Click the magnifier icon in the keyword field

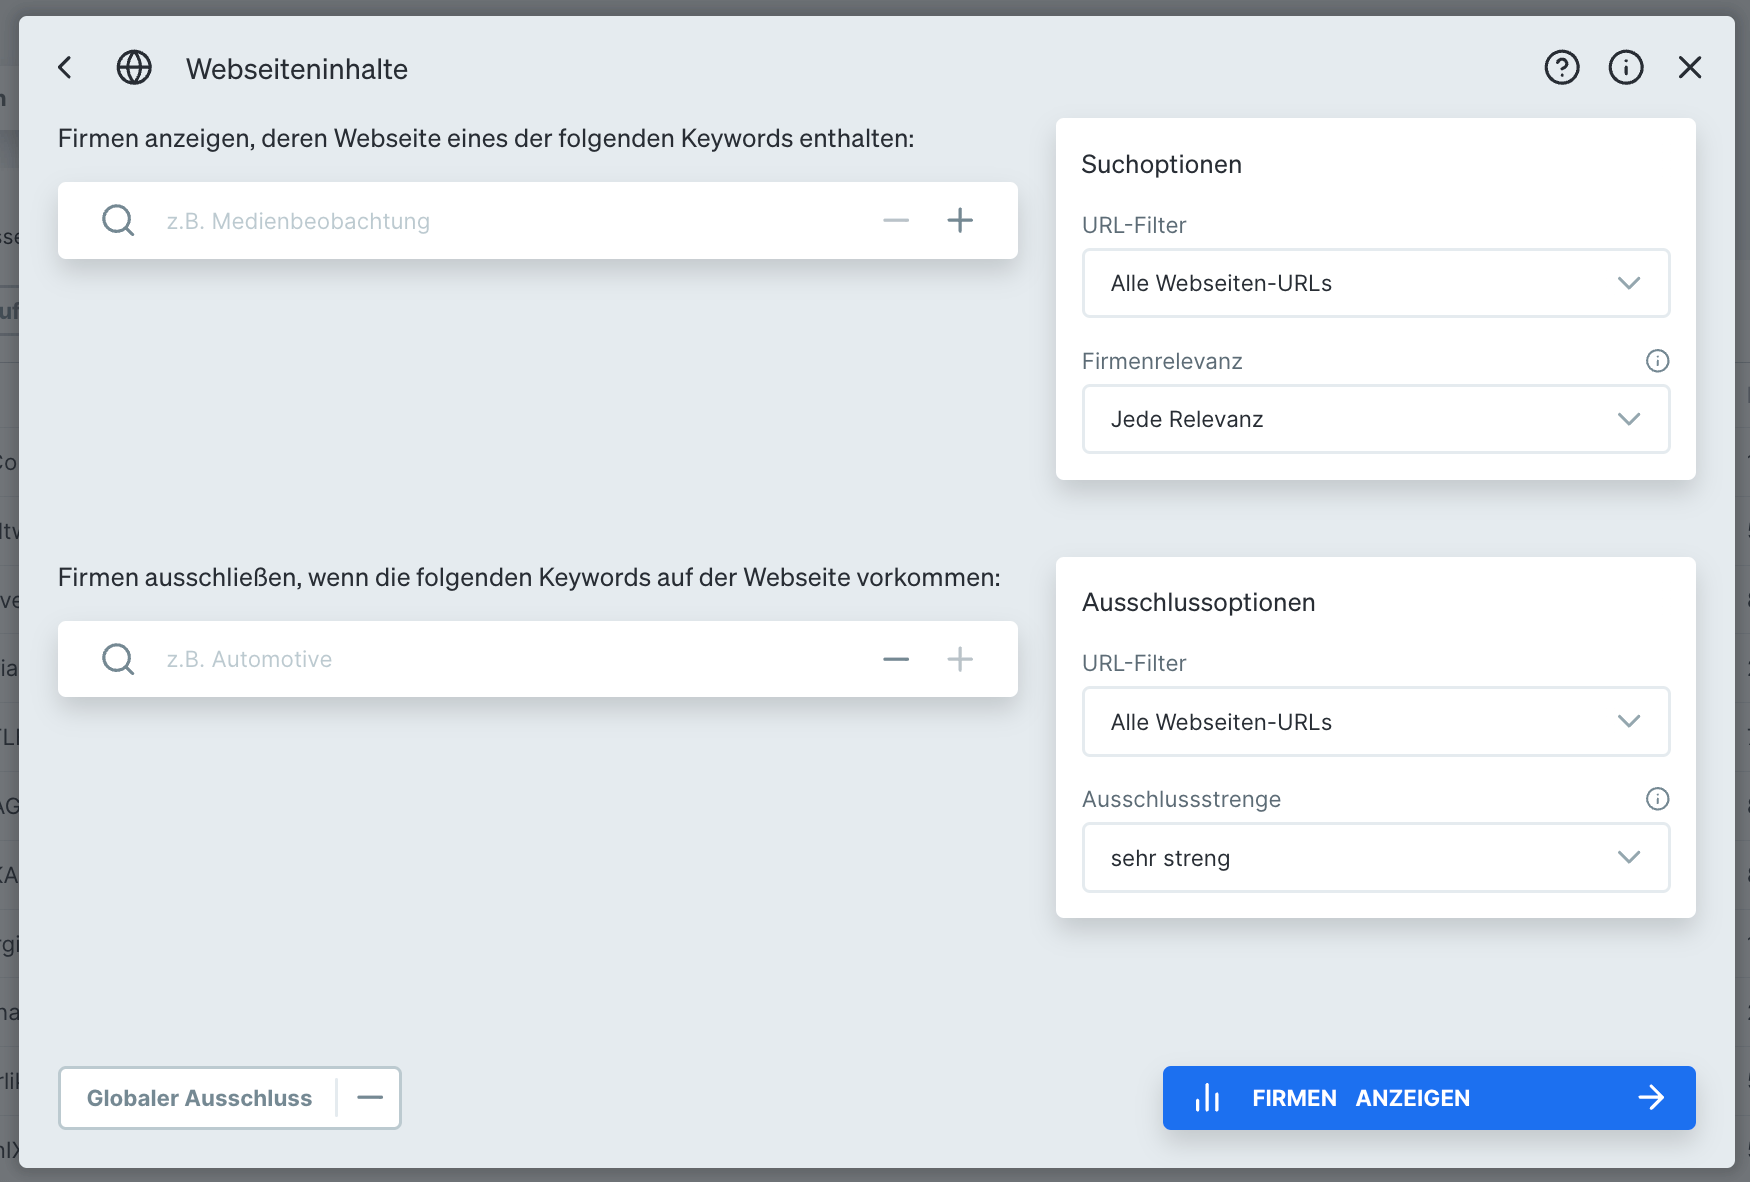click(x=117, y=220)
